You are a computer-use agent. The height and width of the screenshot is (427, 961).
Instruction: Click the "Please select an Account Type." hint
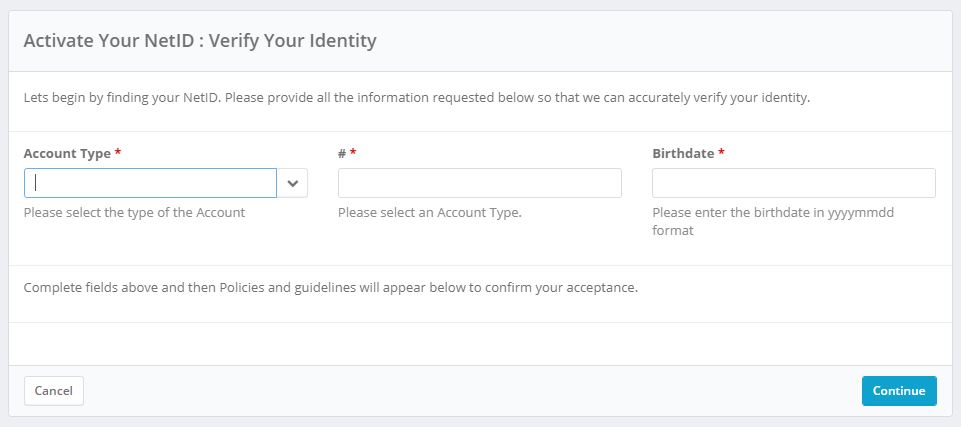tap(429, 213)
